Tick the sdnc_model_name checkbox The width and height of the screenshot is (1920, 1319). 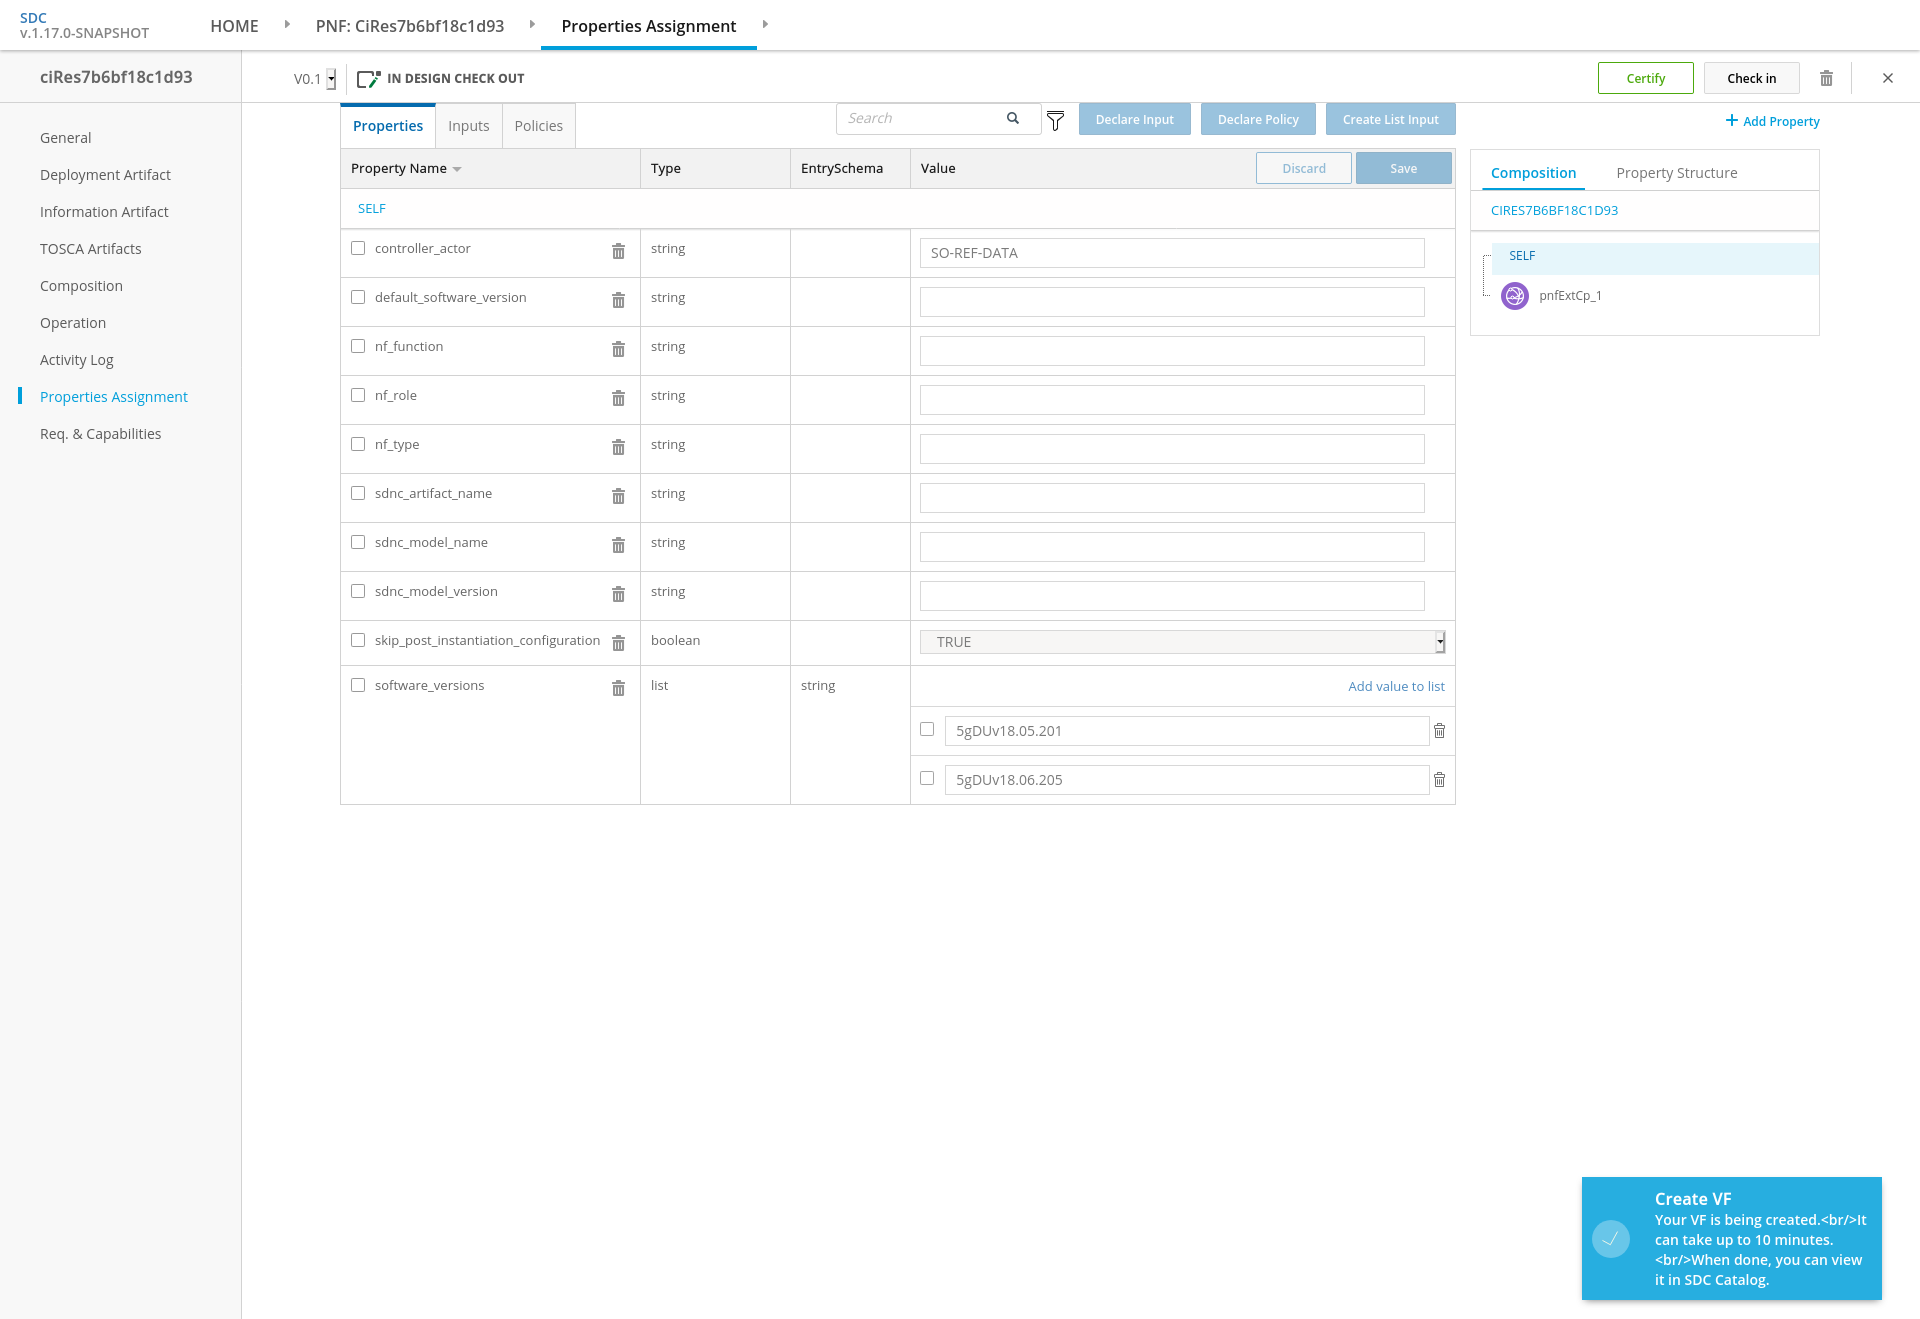point(358,542)
